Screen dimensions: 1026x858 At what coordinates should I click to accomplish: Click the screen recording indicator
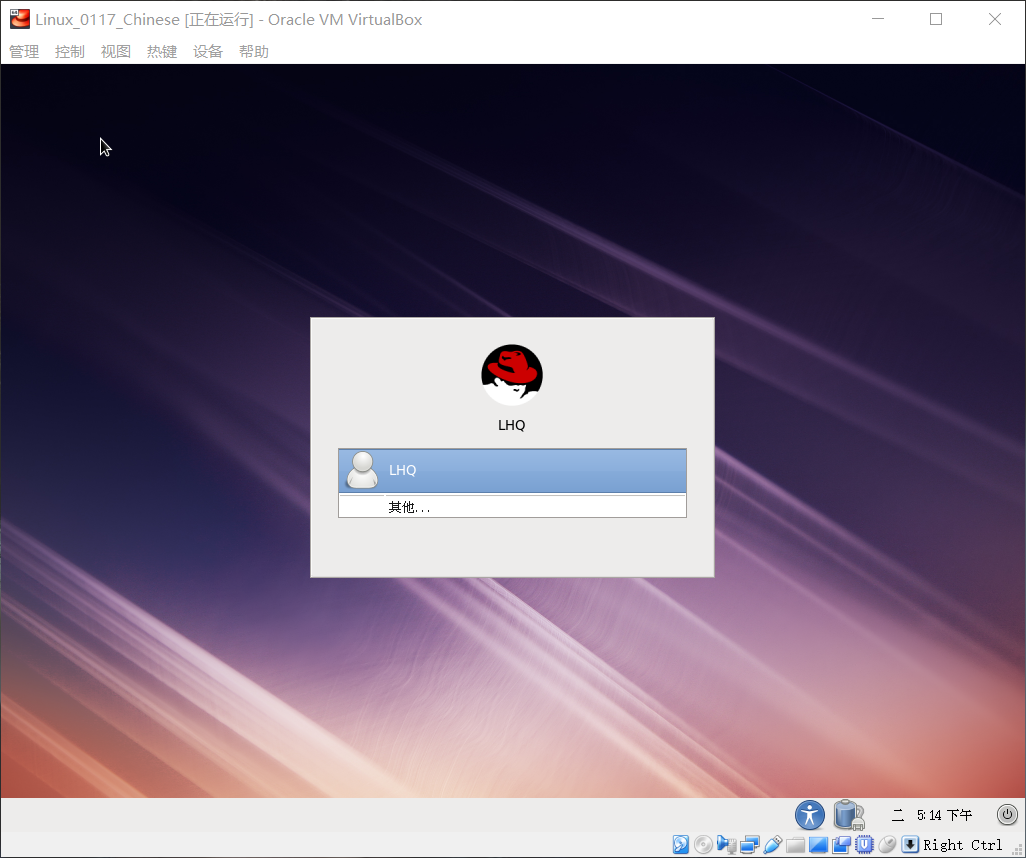point(841,845)
